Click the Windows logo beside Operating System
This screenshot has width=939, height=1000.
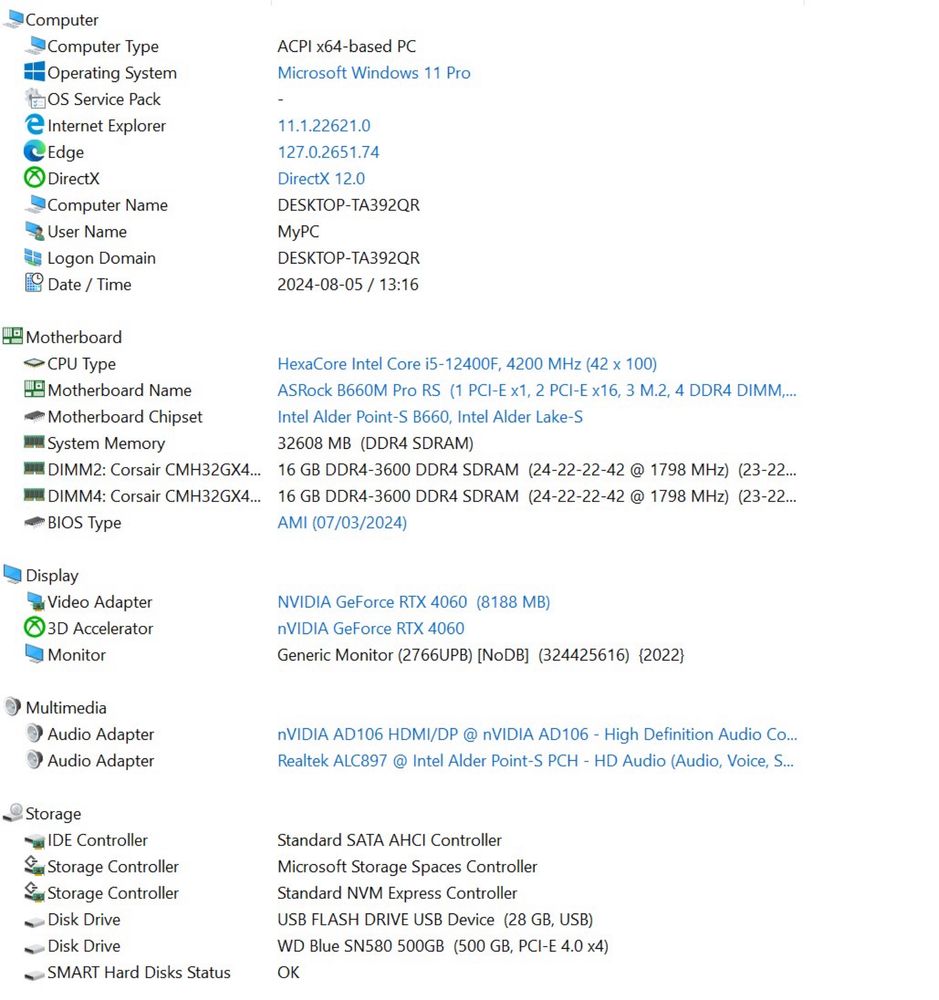[x=34, y=72]
